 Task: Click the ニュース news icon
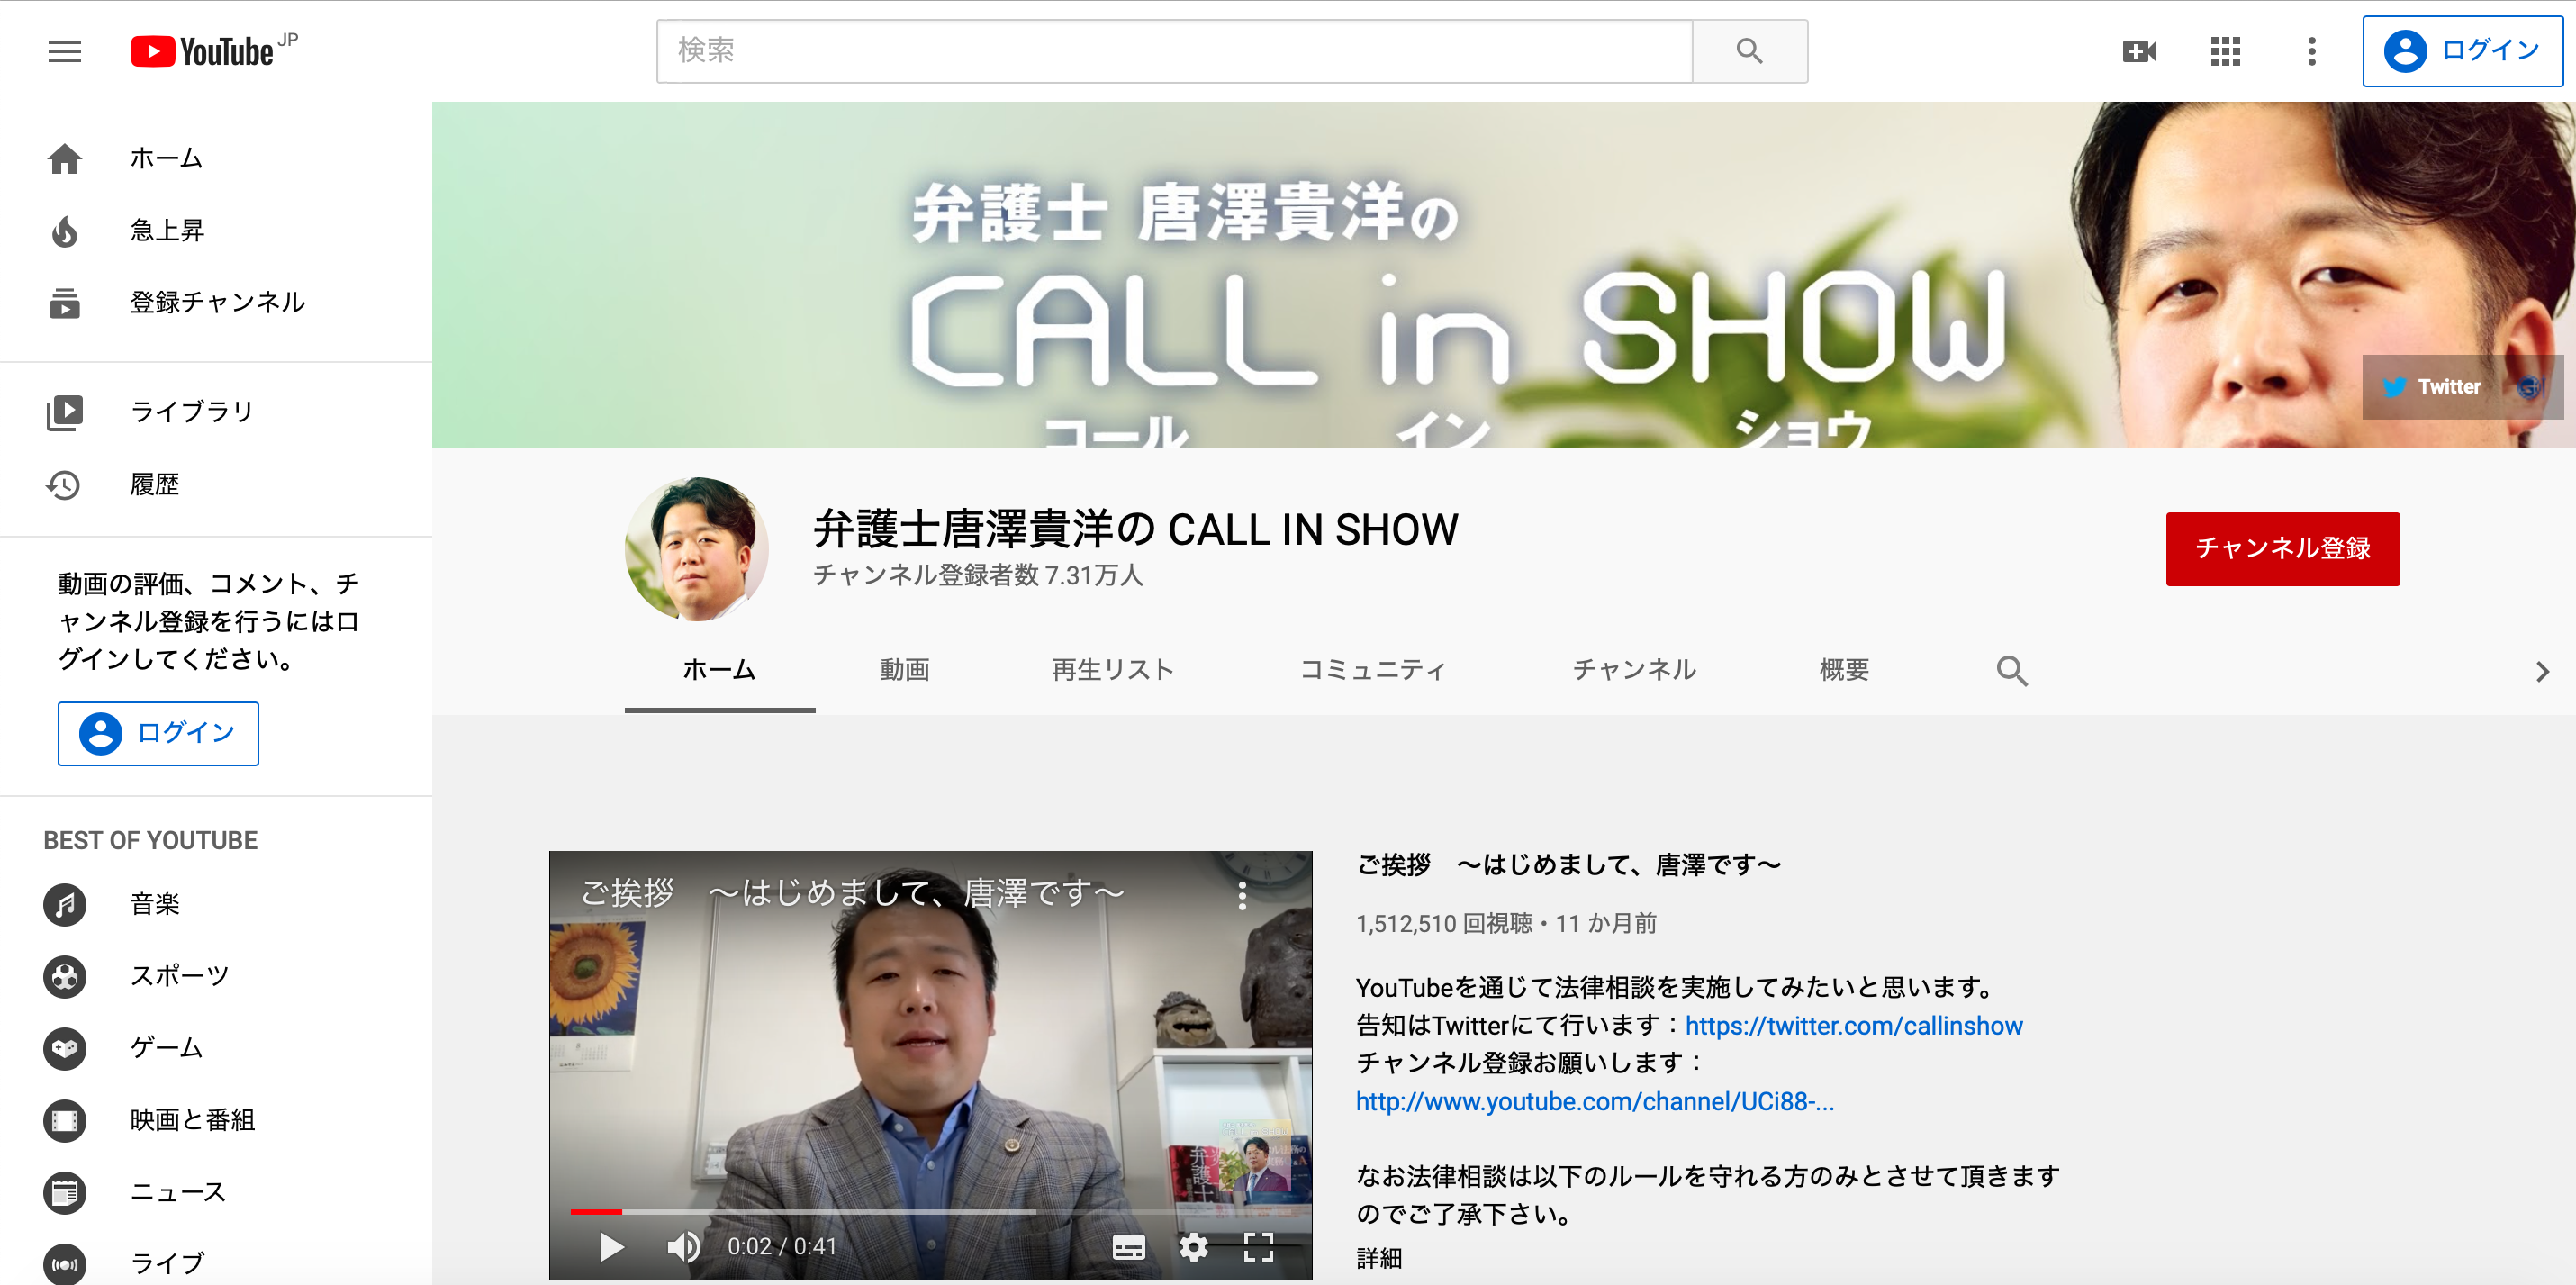coord(65,1193)
